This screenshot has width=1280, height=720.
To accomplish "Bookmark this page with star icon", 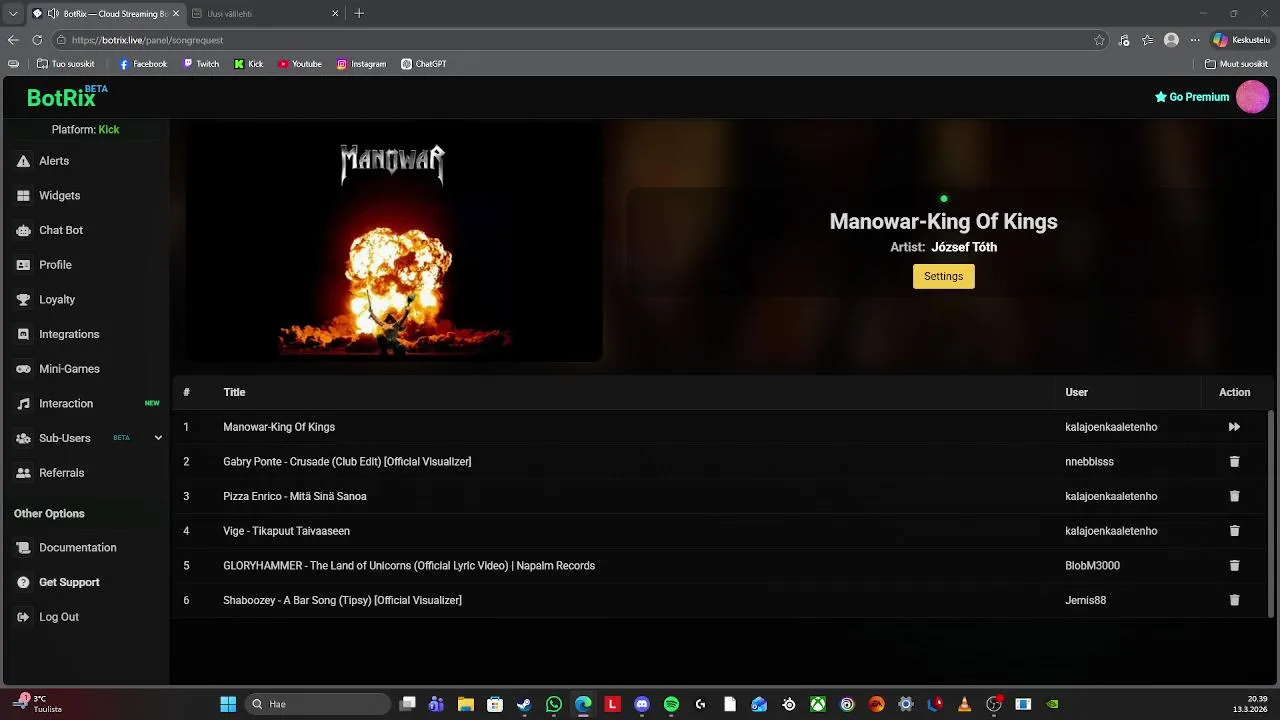I will point(1099,40).
